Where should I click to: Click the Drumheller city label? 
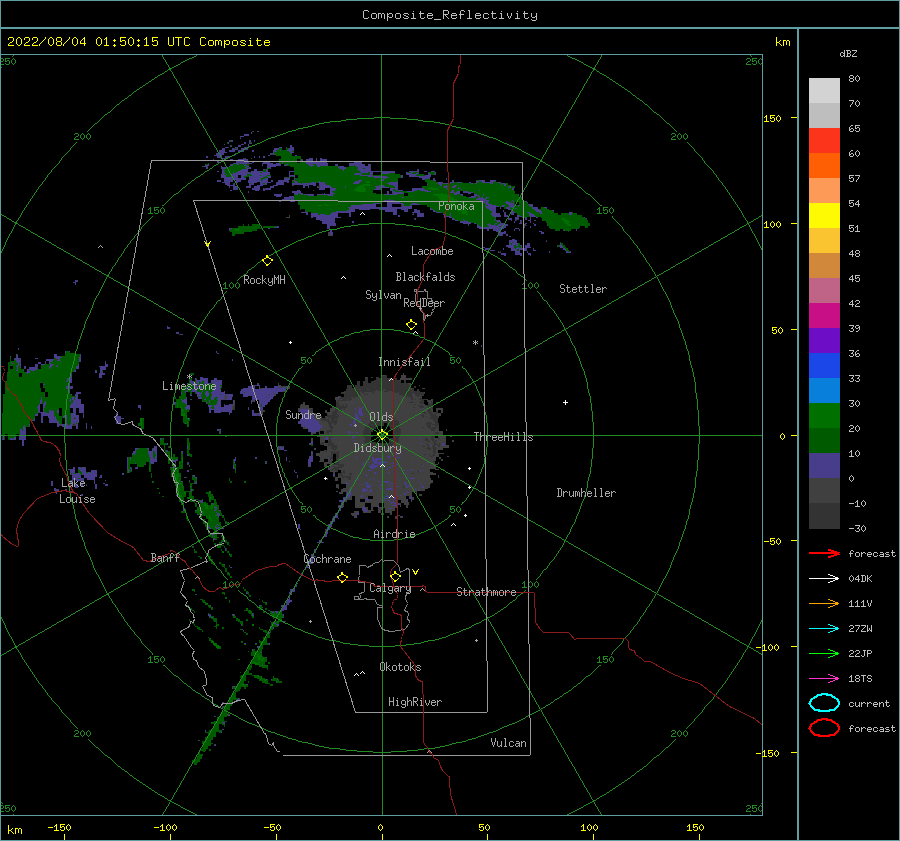586,493
